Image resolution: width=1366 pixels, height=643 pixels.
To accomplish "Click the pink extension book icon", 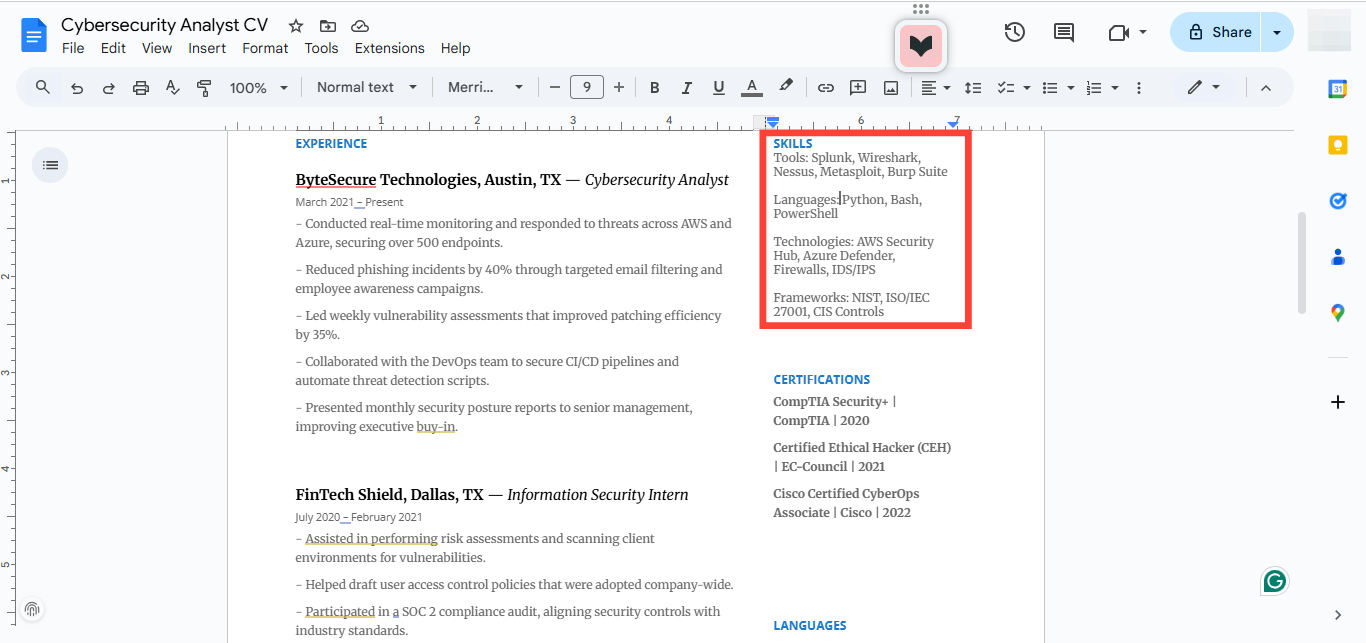I will [x=920, y=46].
